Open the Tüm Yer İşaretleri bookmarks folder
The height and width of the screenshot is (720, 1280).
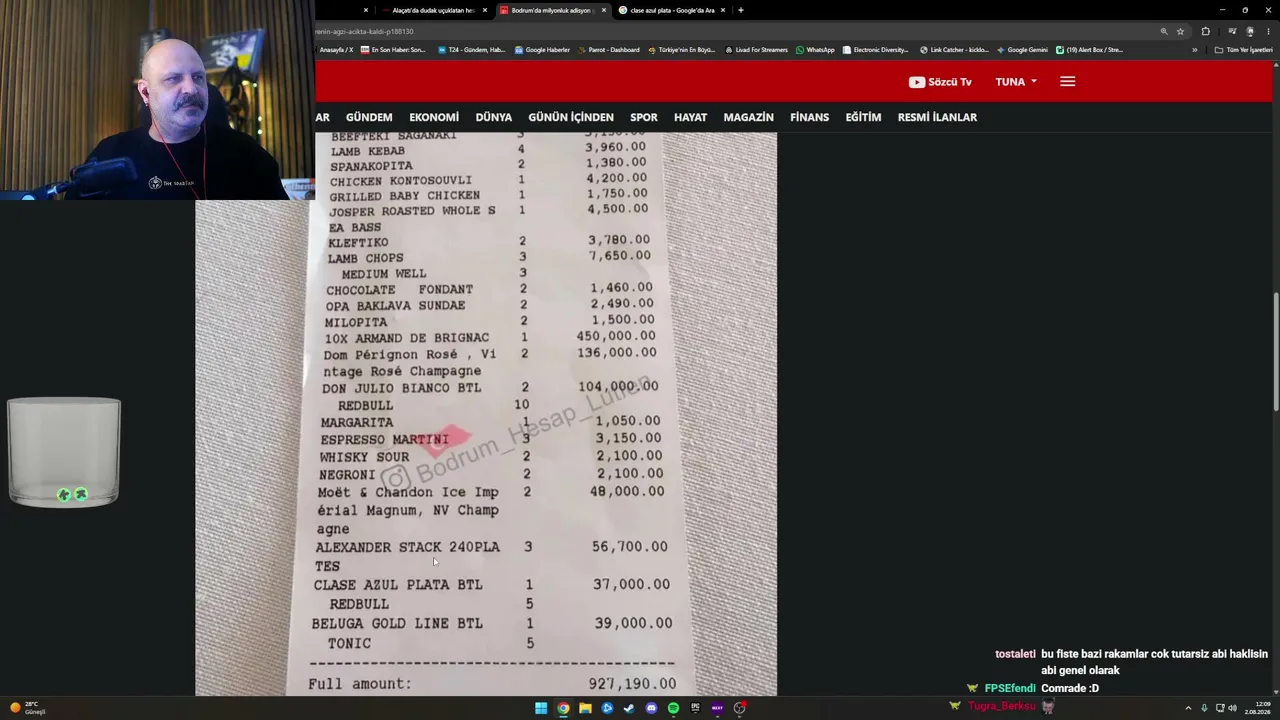pyautogui.click(x=1244, y=50)
